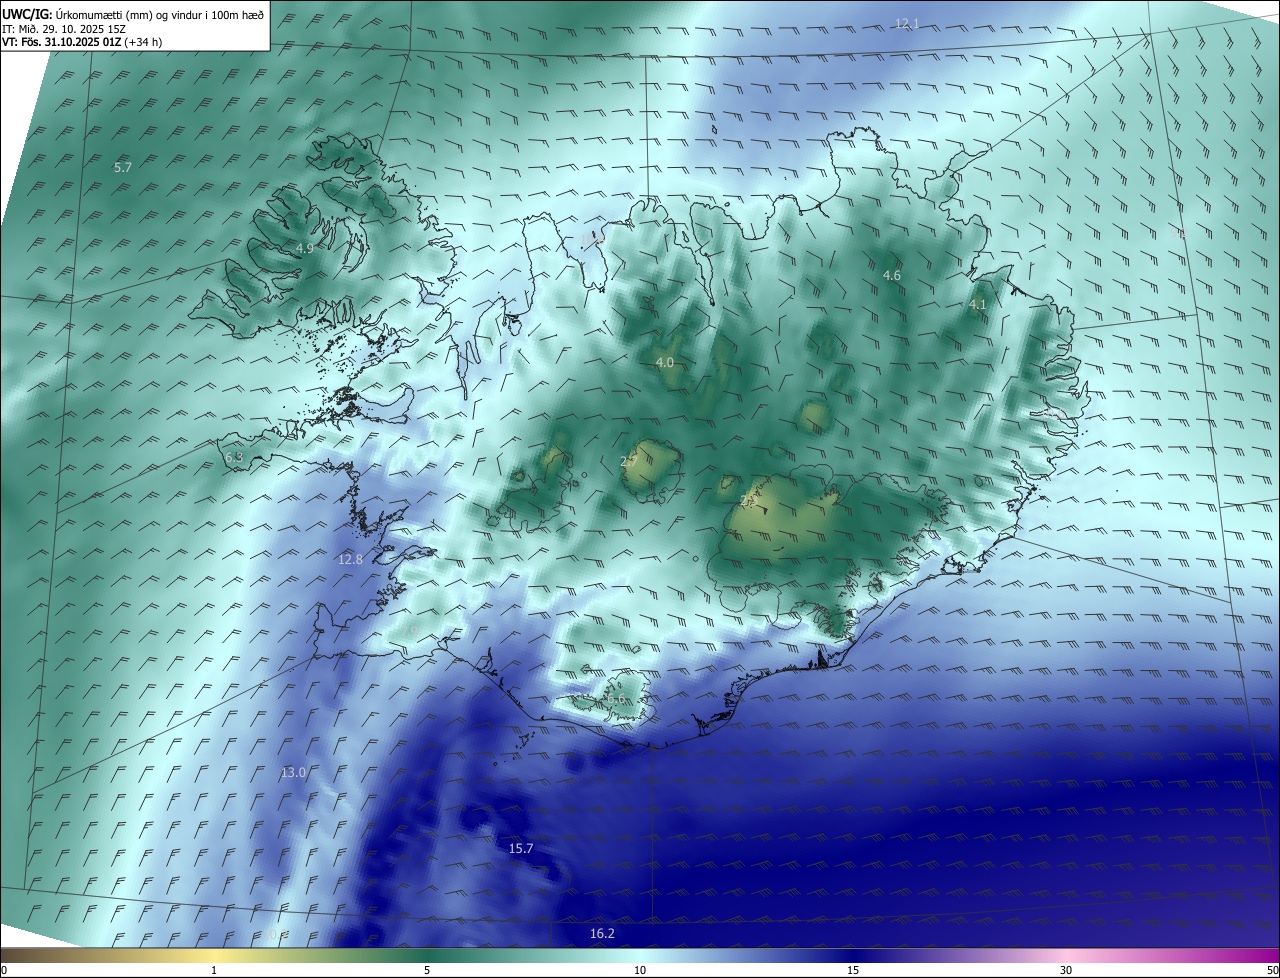1280x978 pixels.
Task: Click the colorbar tick label 5
Action: click(427, 970)
